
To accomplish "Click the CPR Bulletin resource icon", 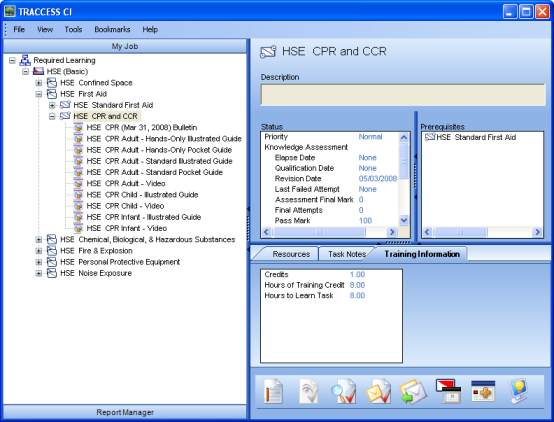I will [78, 128].
